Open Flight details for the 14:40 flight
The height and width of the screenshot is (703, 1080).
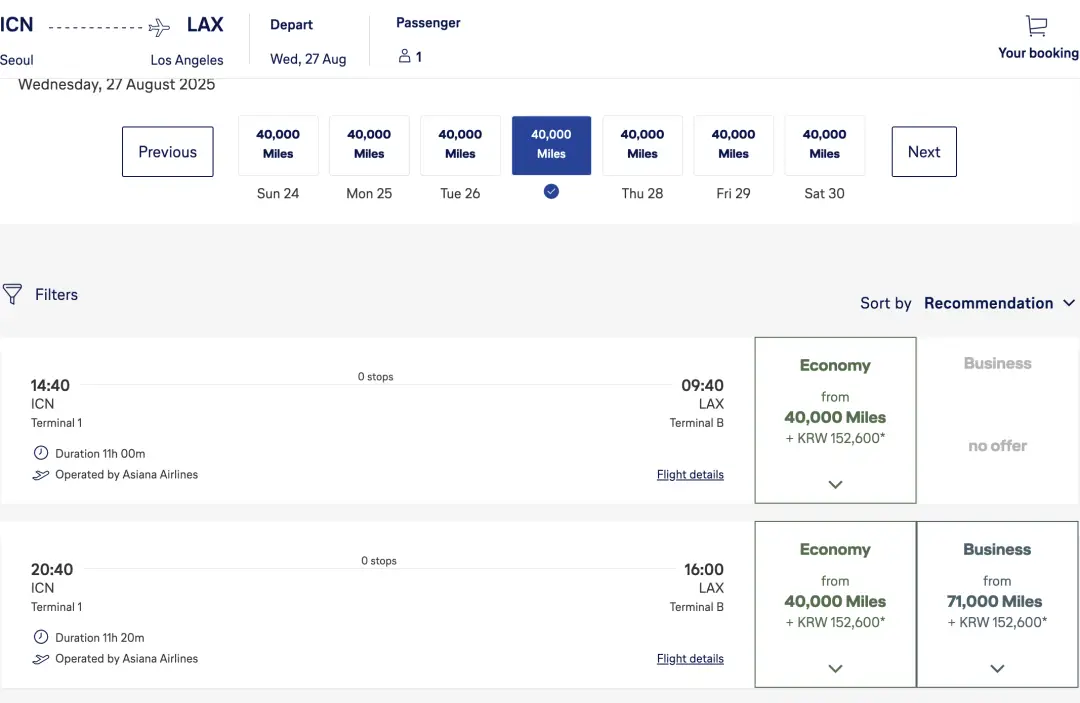pos(690,475)
